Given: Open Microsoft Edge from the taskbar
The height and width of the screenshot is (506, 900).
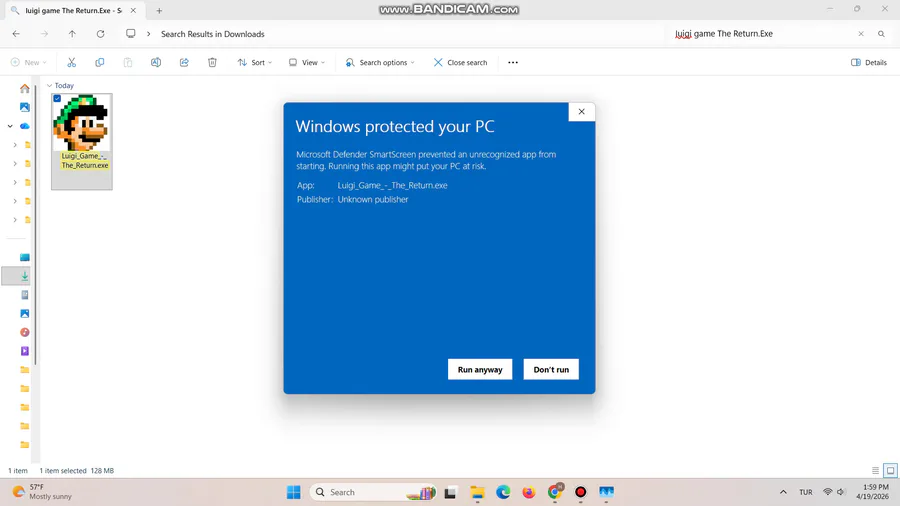Looking at the screenshot, I should pyautogui.click(x=503, y=492).
